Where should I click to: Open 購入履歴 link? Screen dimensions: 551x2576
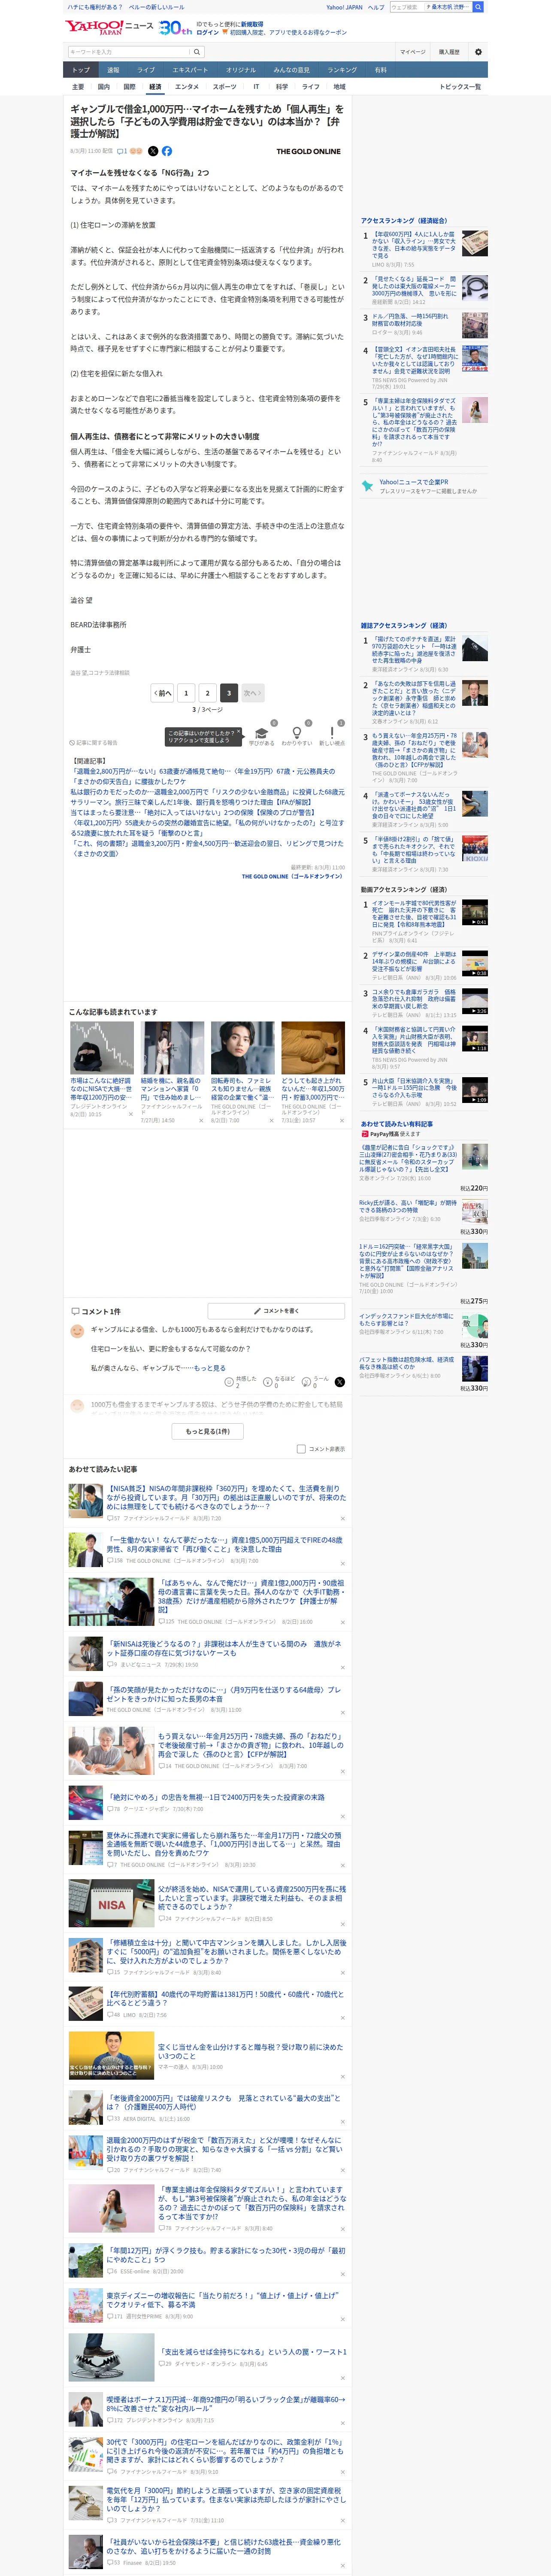[x=449, y=52]
